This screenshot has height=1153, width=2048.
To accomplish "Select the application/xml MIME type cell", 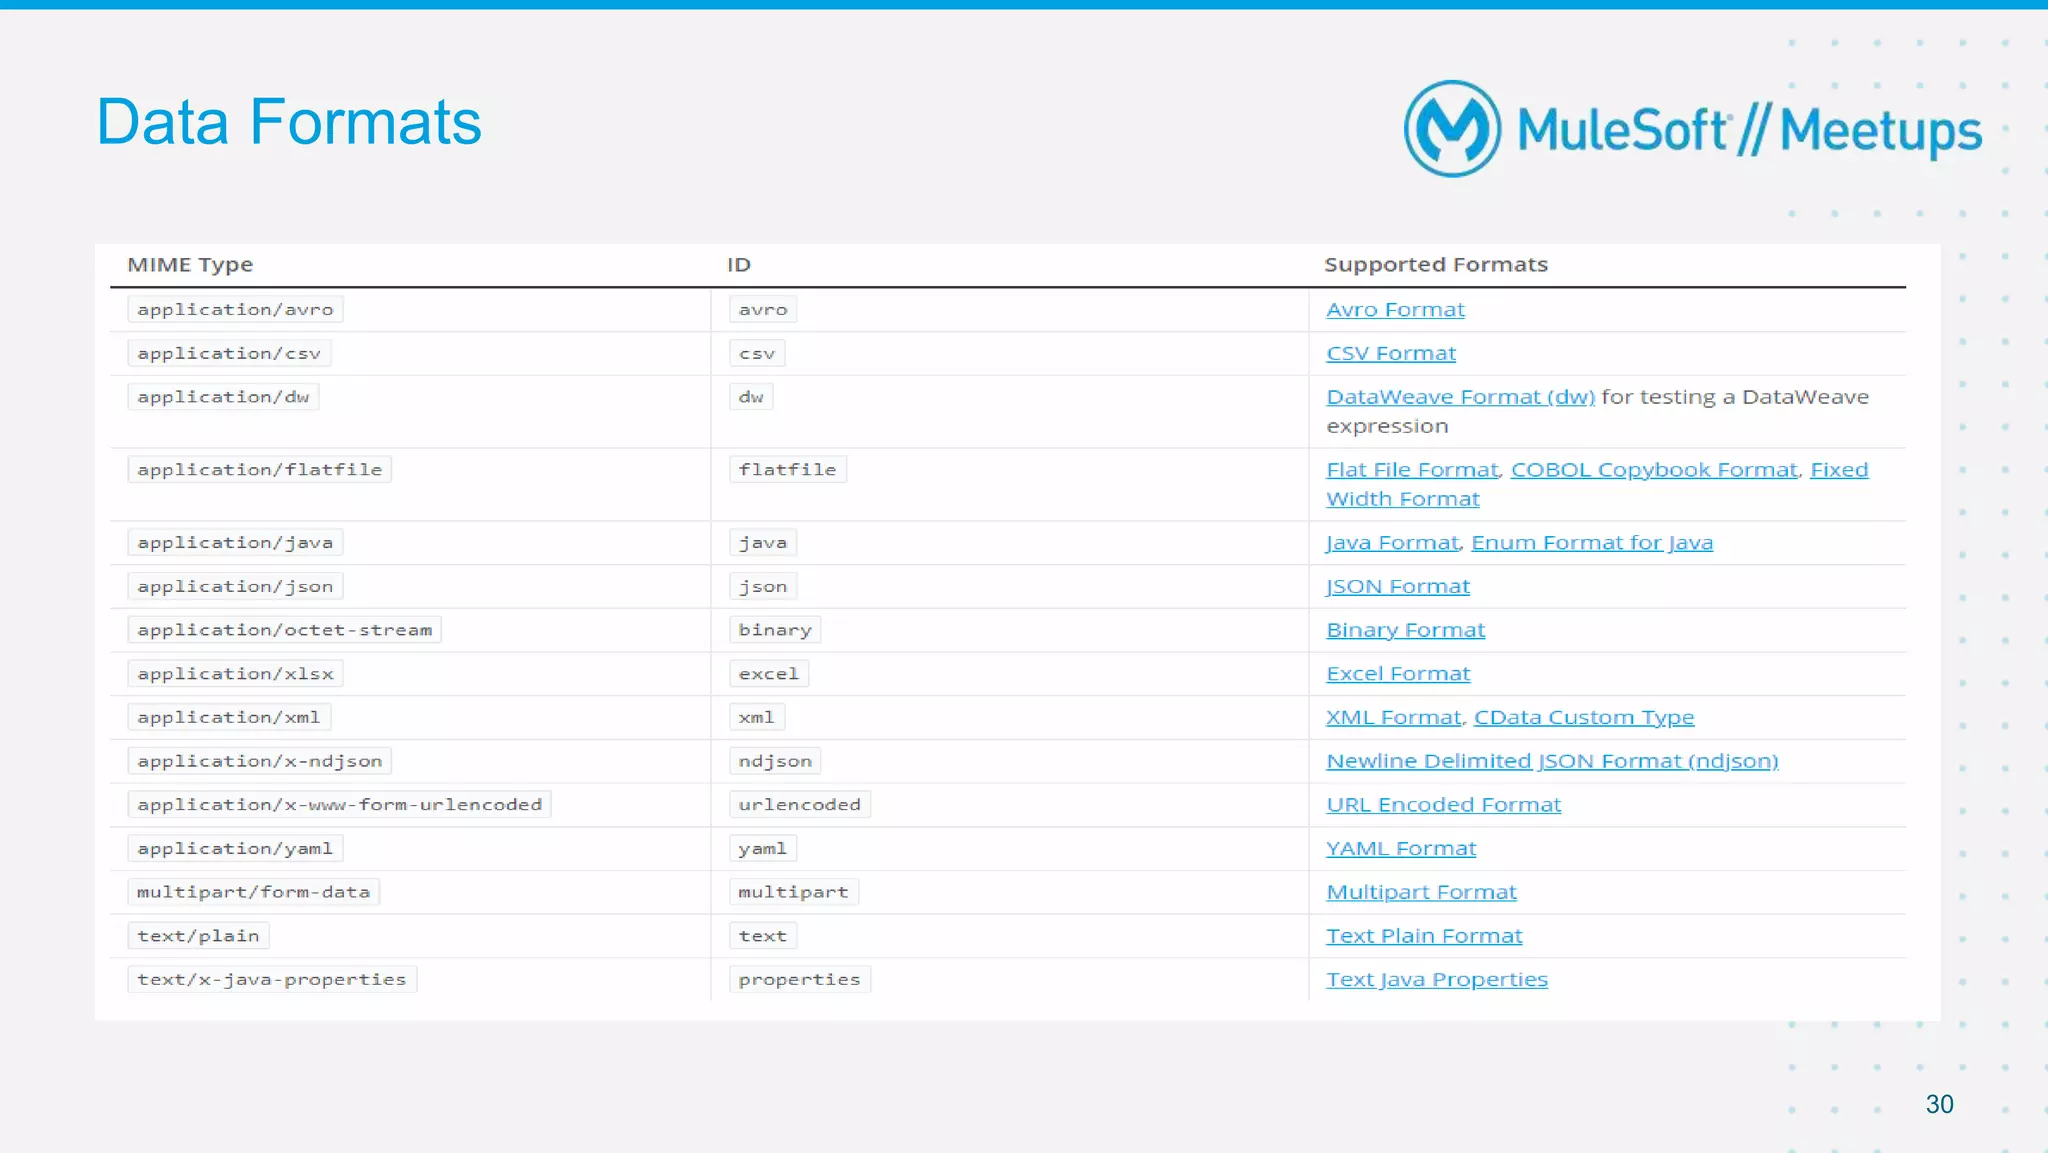I will tap(229, 717).
